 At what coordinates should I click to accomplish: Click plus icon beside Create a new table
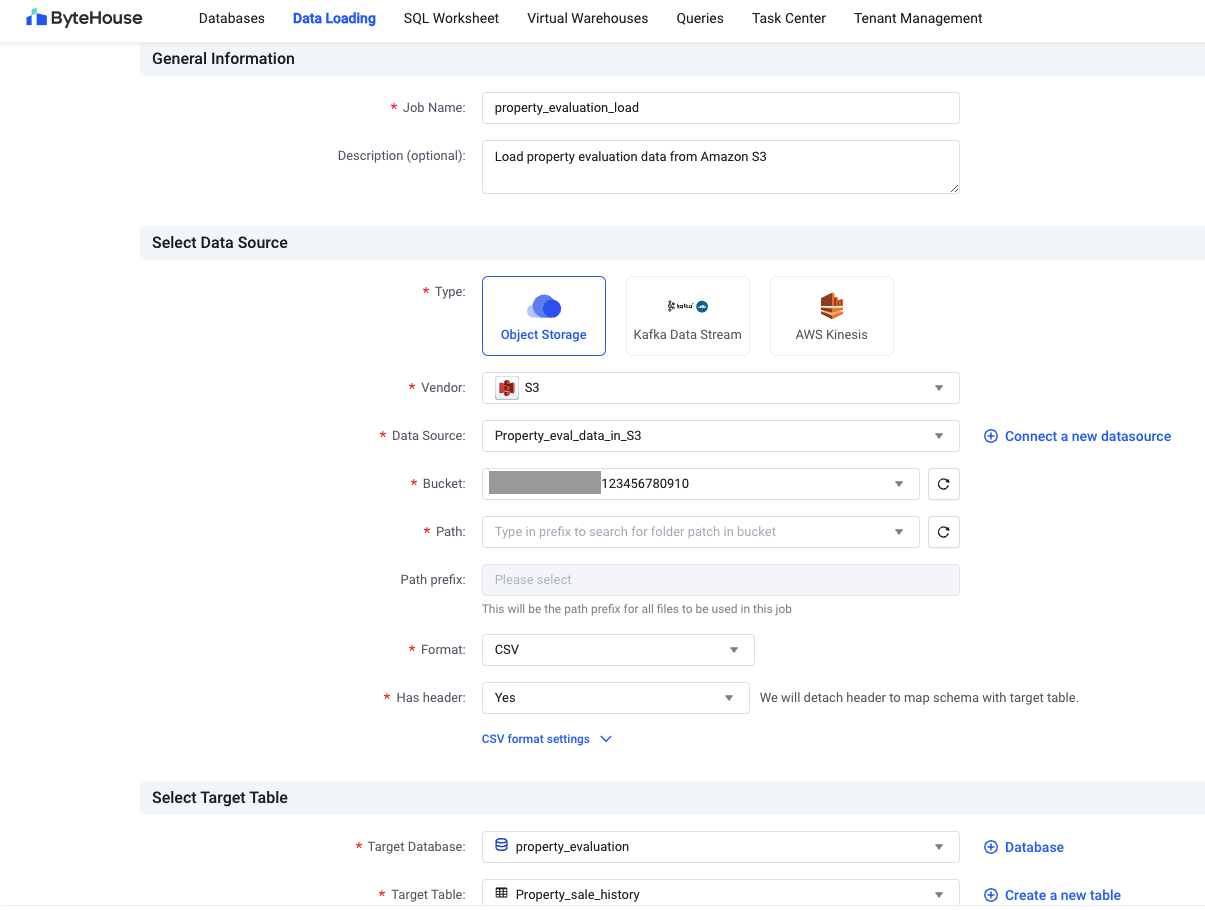(991, 895)
